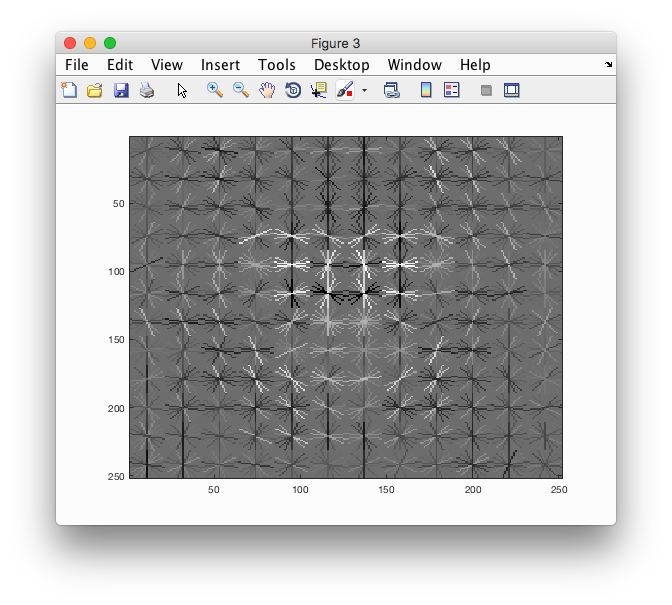Toggle the Edit Plot arrow tool

[182, 90]
